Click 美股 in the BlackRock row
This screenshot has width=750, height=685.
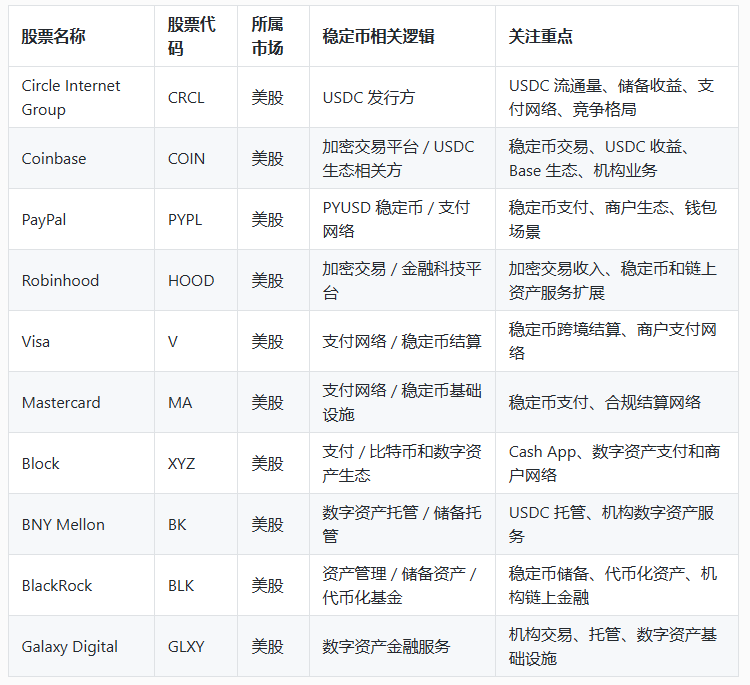267,586
